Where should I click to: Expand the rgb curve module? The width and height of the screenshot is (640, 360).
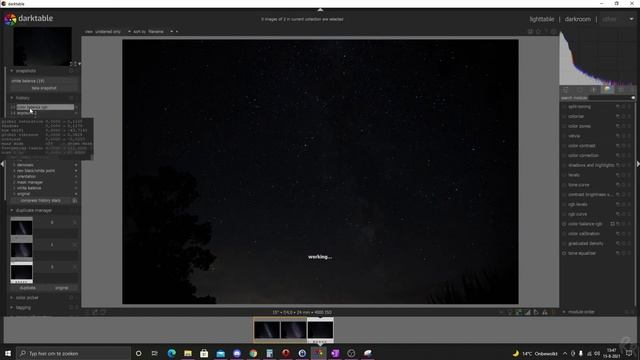click(577, 214)
